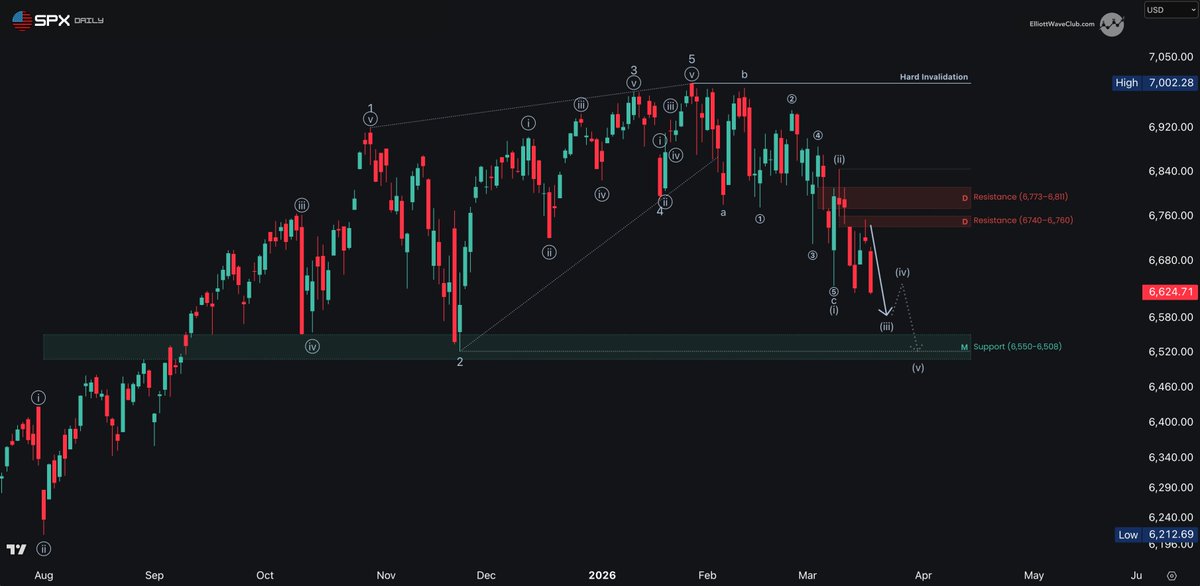Select the red D marker on upper resistance
Viewport: 1200px width, 586px height.
pos(964,198)
